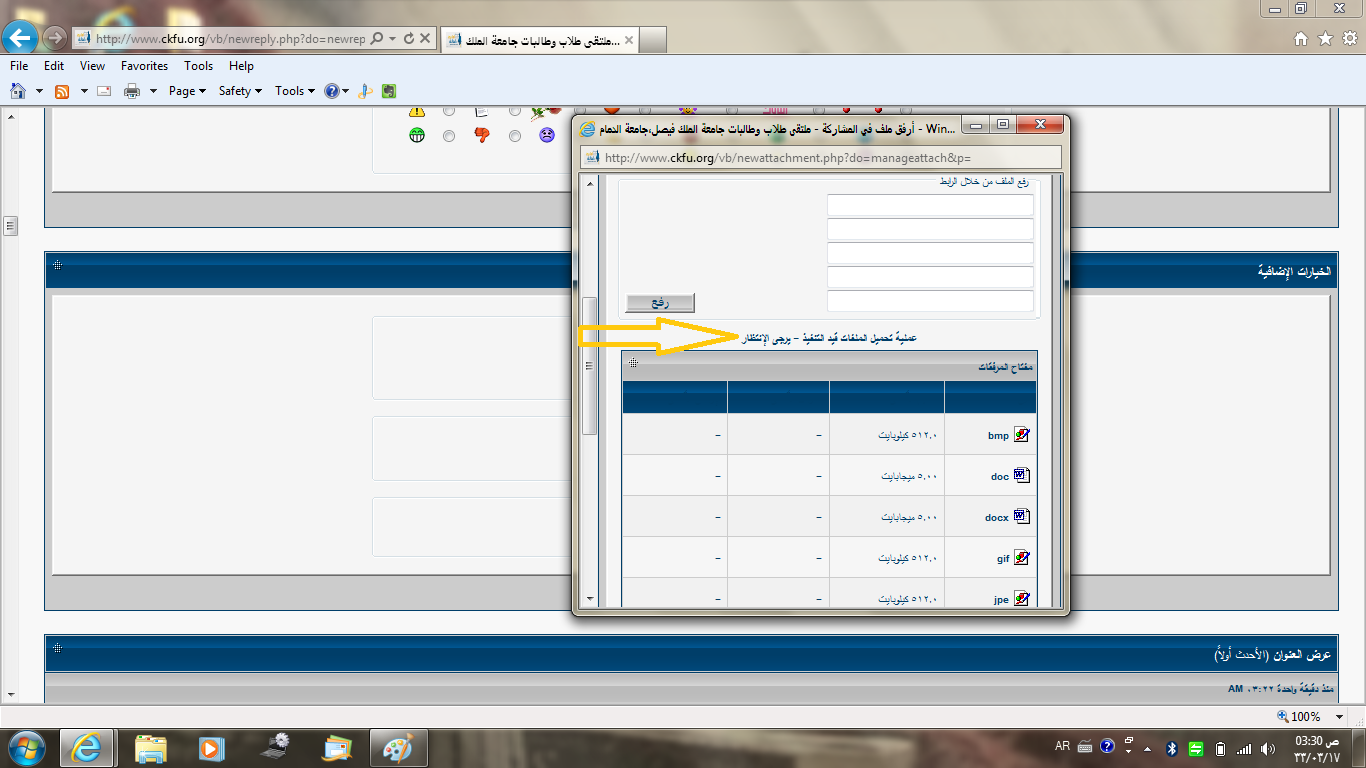Open the File menu

(x=19, y=66)
